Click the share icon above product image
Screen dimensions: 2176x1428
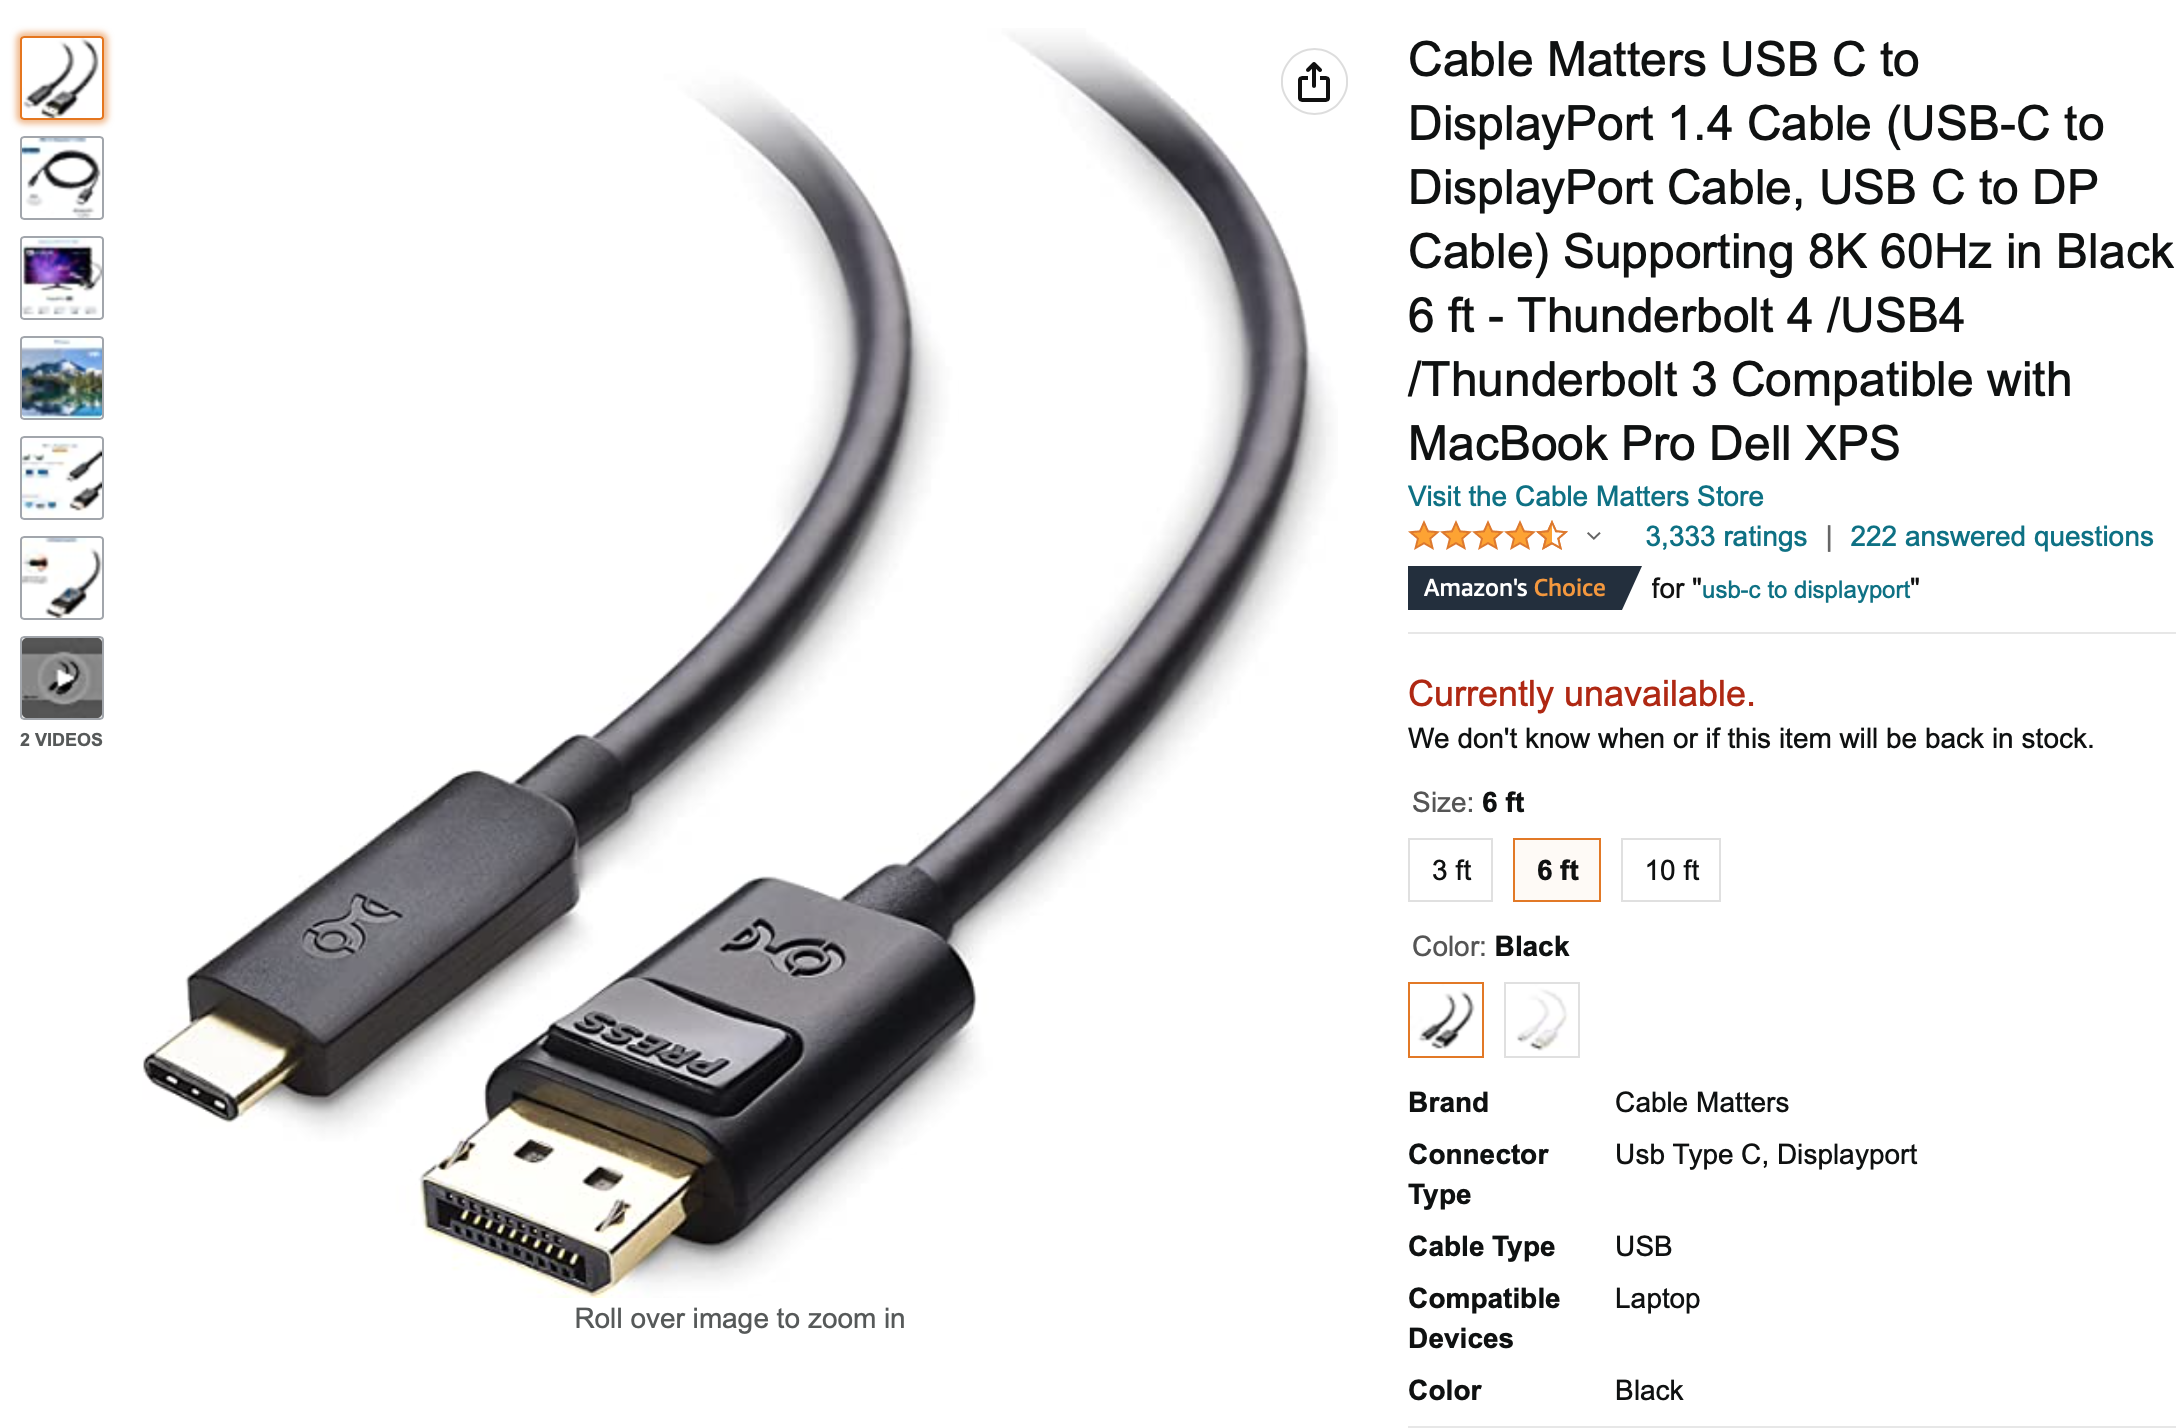(x=1313, y=82)
